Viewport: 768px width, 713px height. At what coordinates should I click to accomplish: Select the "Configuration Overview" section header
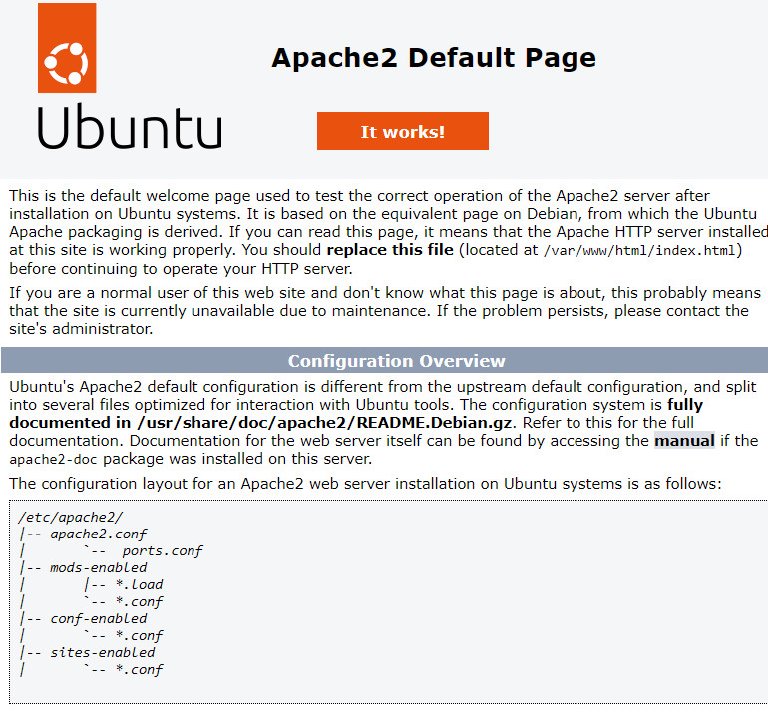396,361
